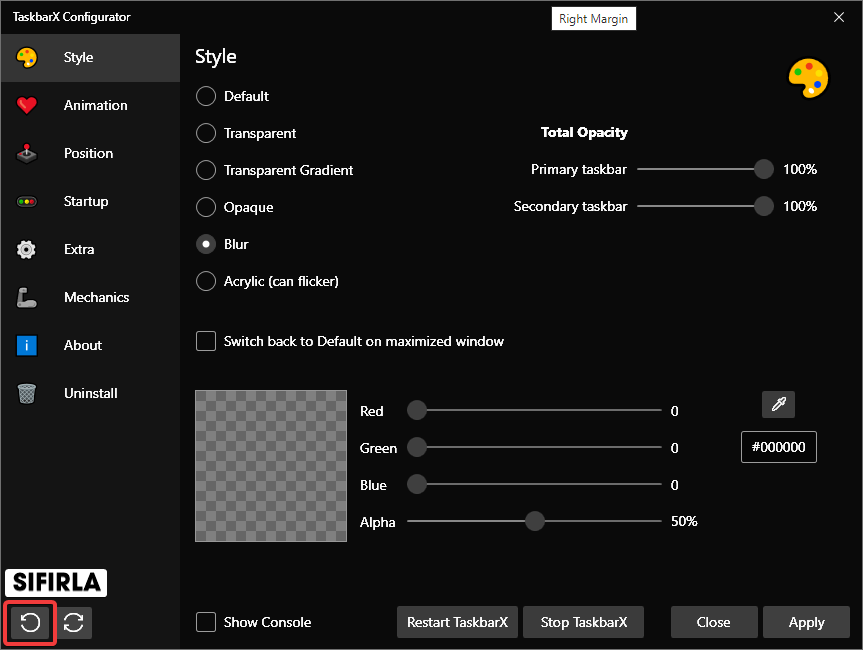This screenshot has height=650, width=863.
Task: Click the revert settings icon at bottom left
Action: pyautogui.click(x=31, y=622)
